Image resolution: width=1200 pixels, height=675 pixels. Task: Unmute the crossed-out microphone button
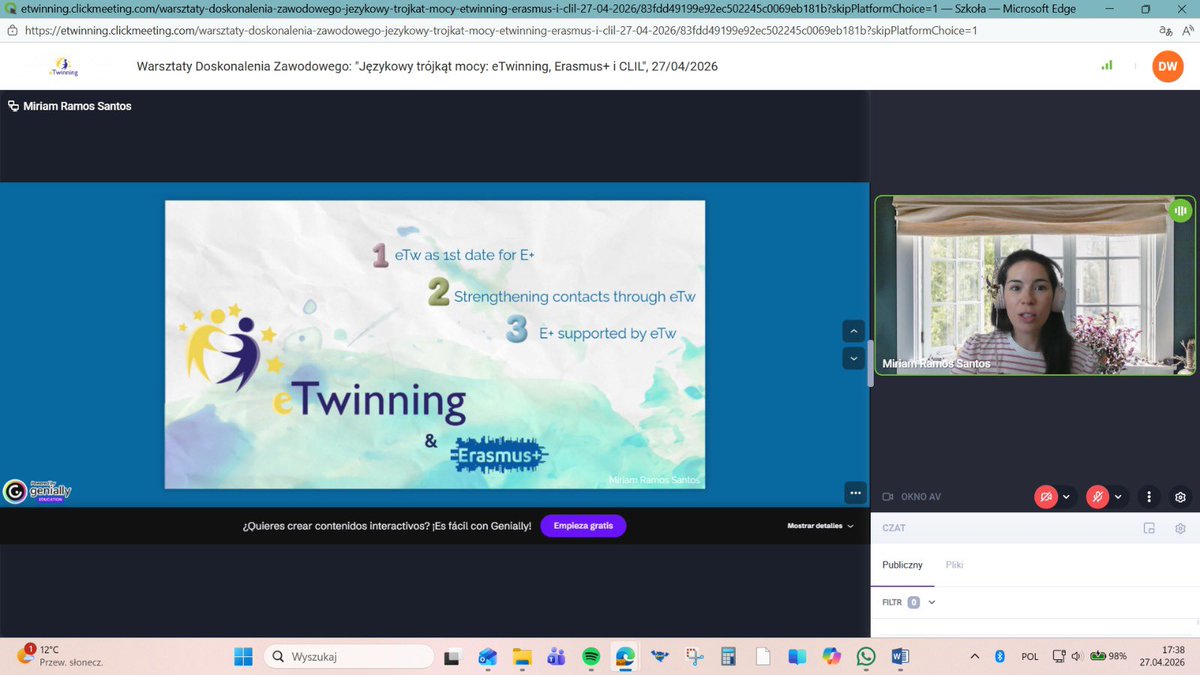coord(1097,496)
